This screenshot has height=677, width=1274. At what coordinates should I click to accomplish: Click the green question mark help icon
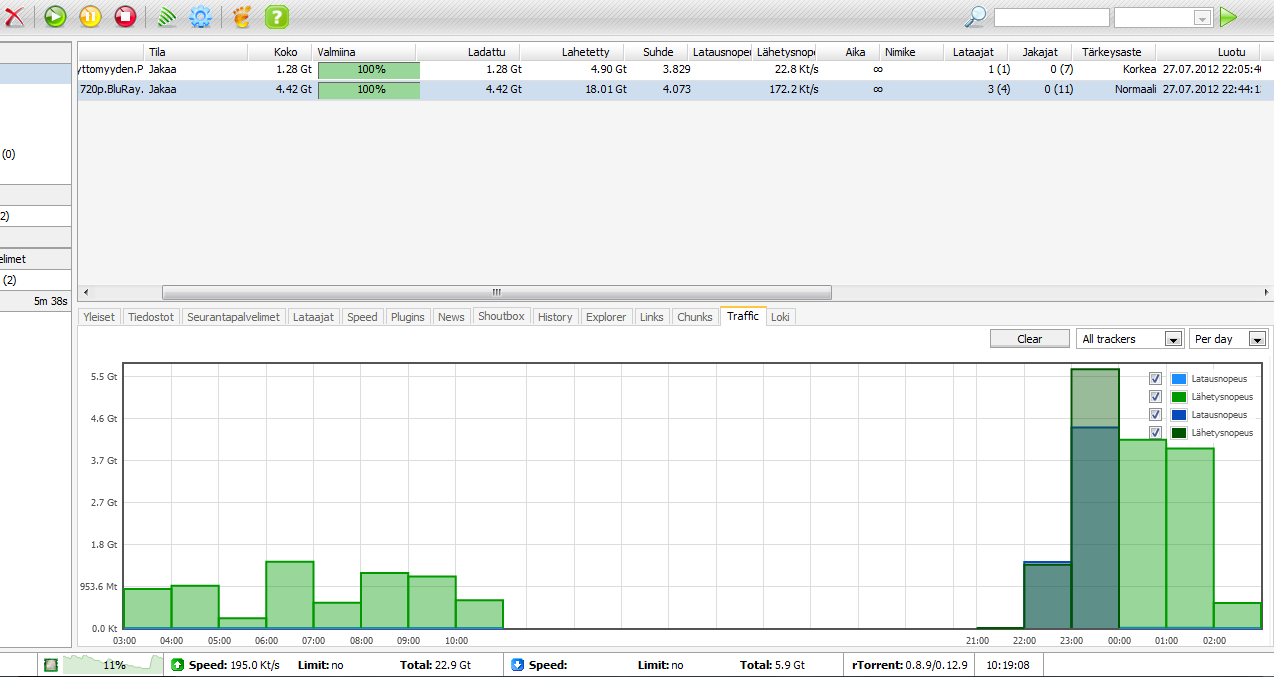(x=277, y=16)
